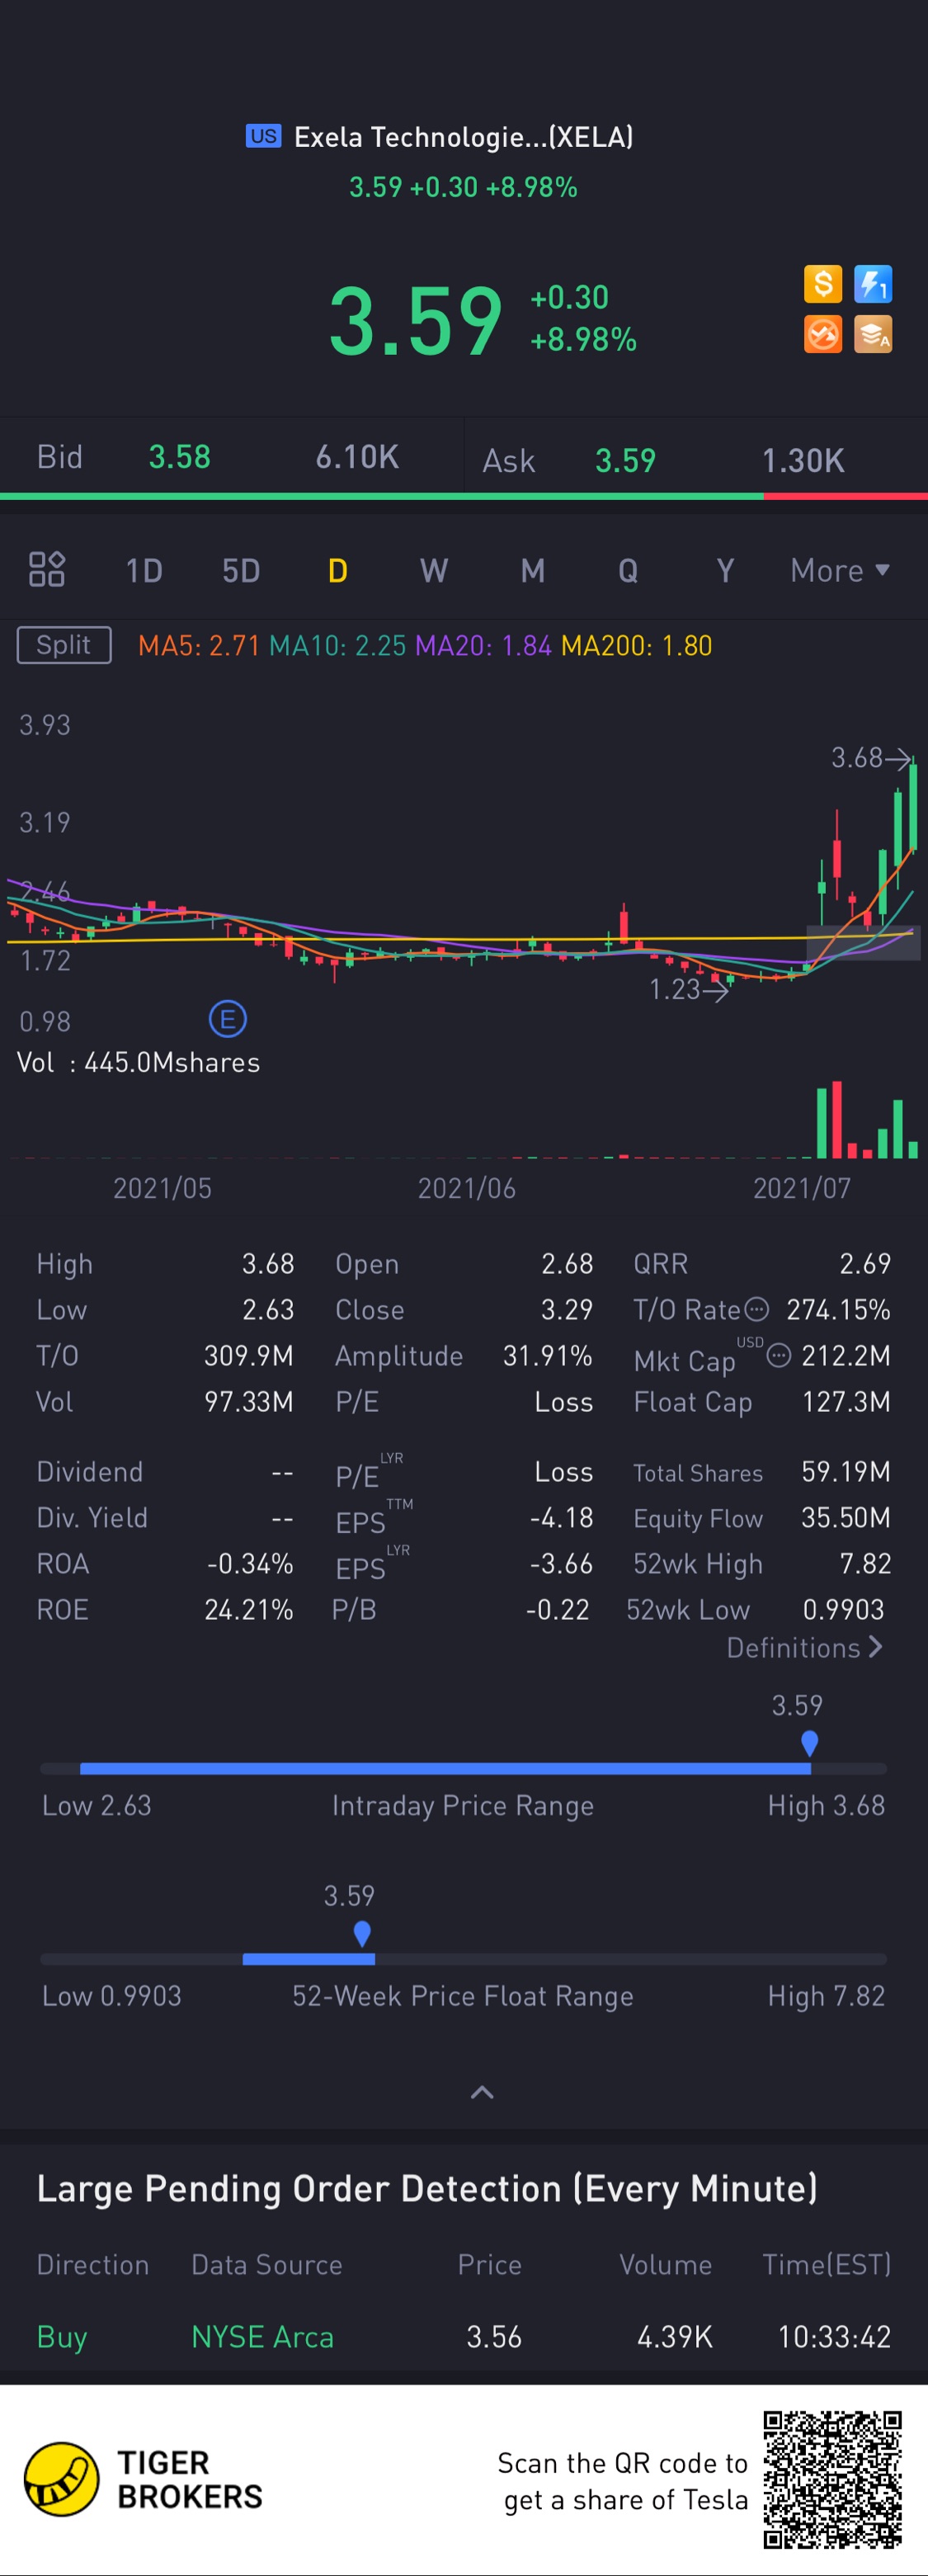Tap the MA5: 2.71 indicator label

click(199, 646)
